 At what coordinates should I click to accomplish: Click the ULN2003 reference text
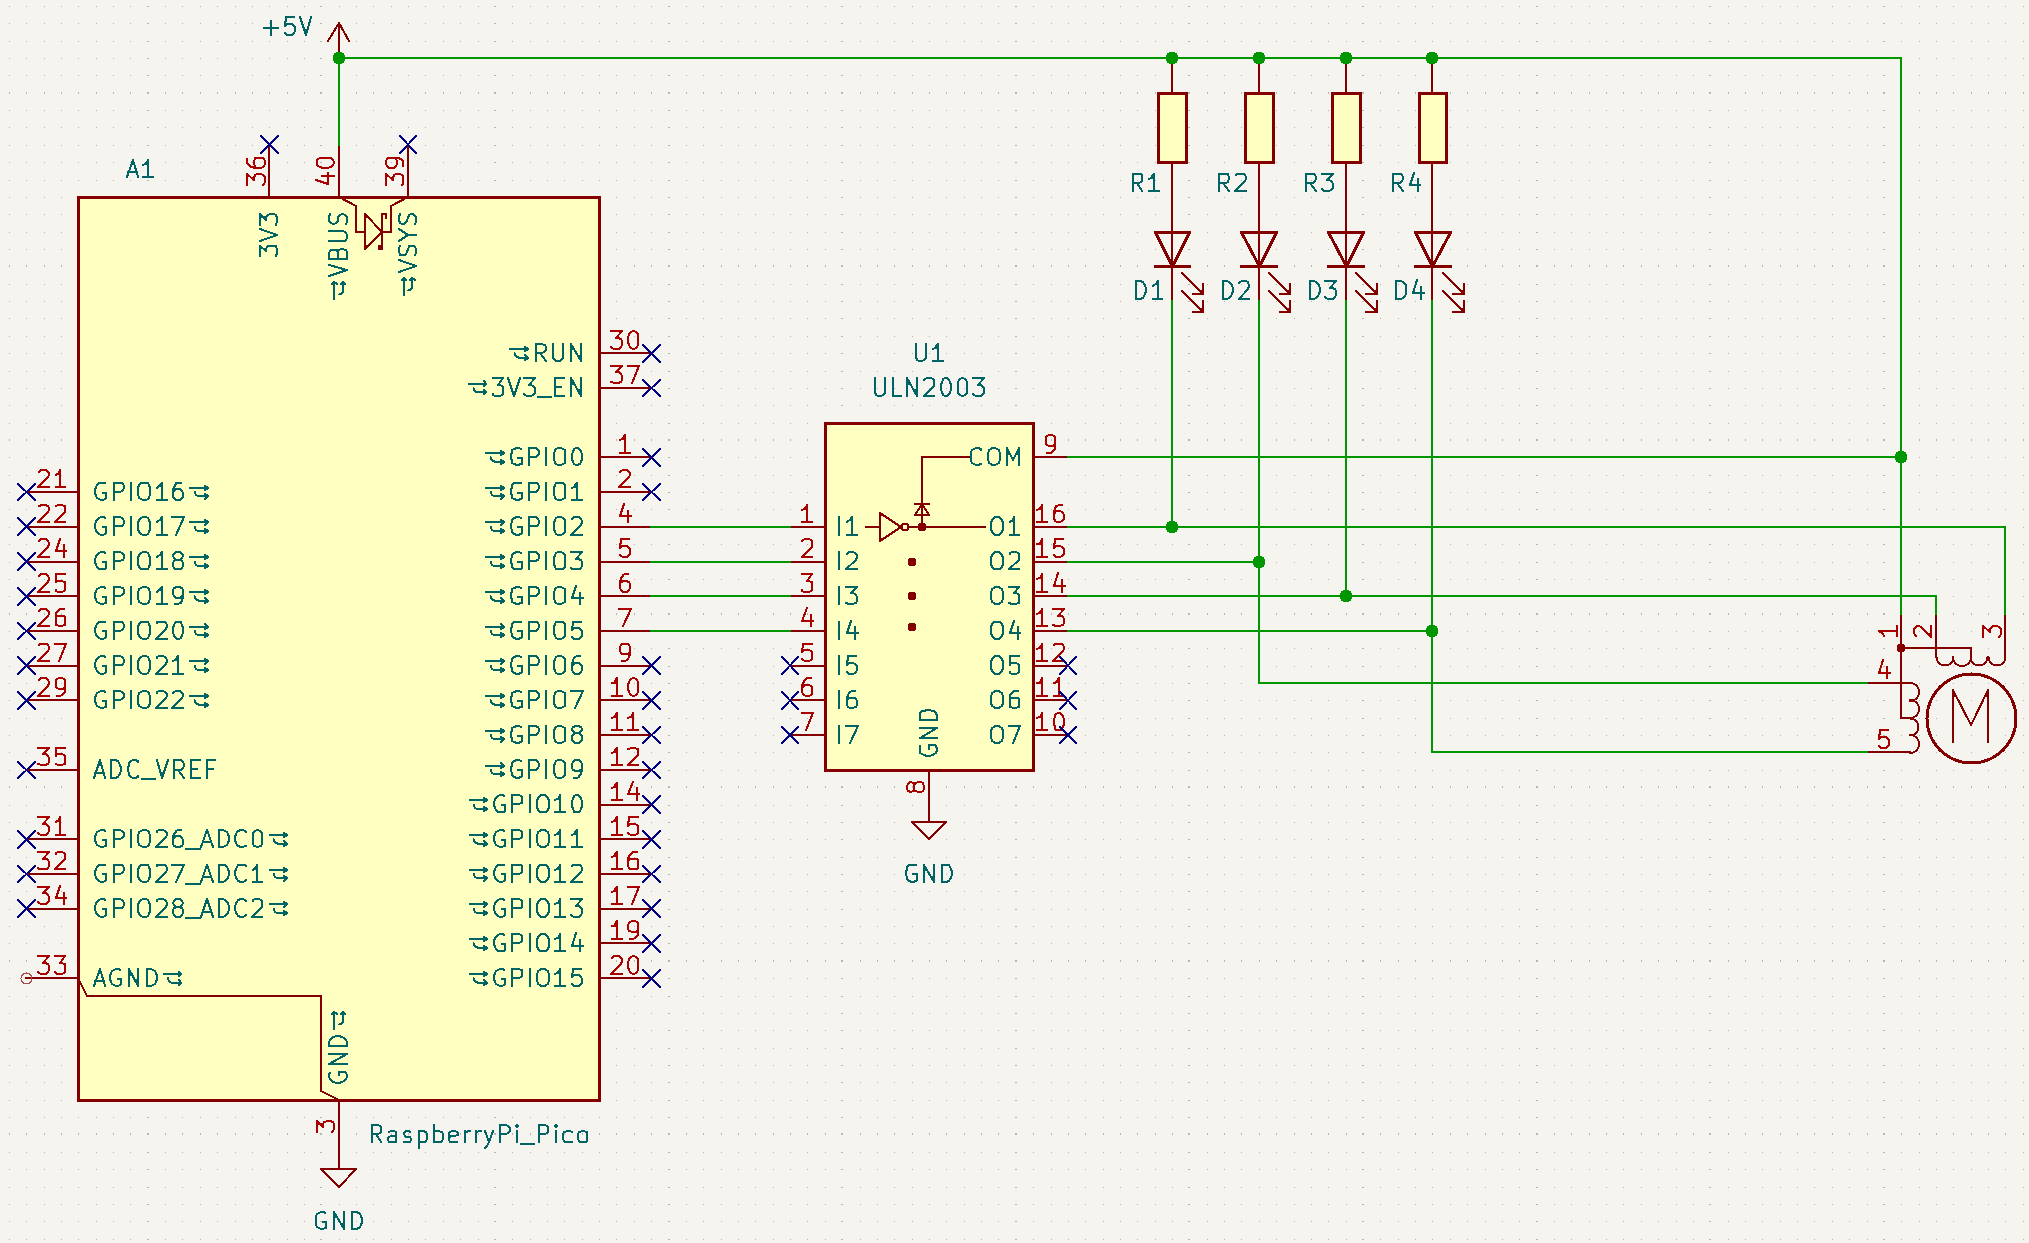(927, 387)
